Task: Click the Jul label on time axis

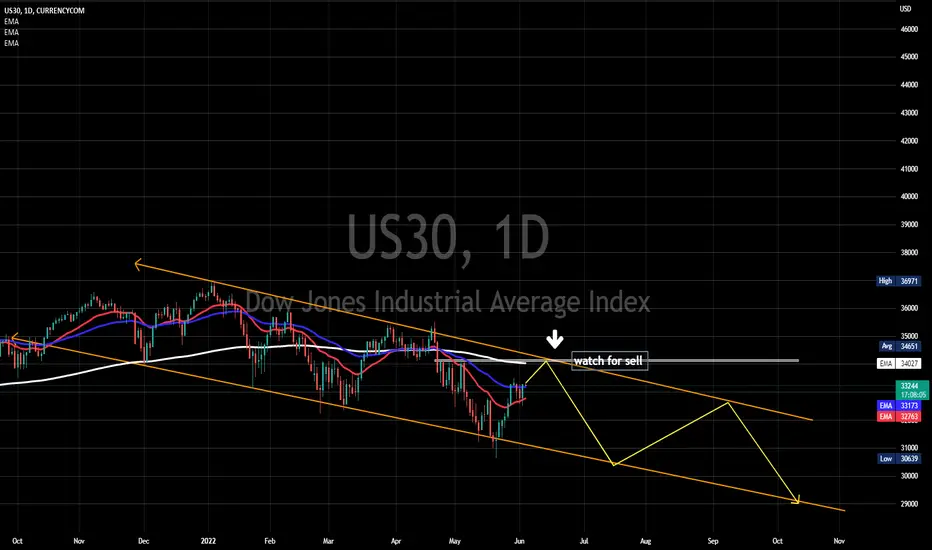Action: pos(584,541)
